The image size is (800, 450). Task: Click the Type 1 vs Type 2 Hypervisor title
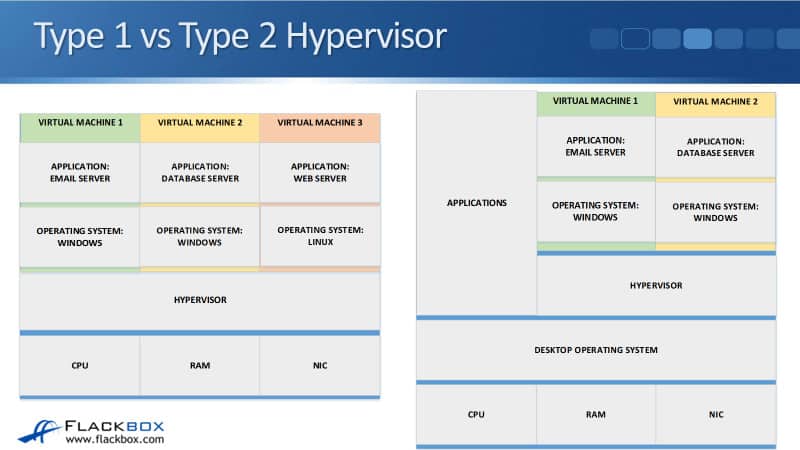pos(240,36)
